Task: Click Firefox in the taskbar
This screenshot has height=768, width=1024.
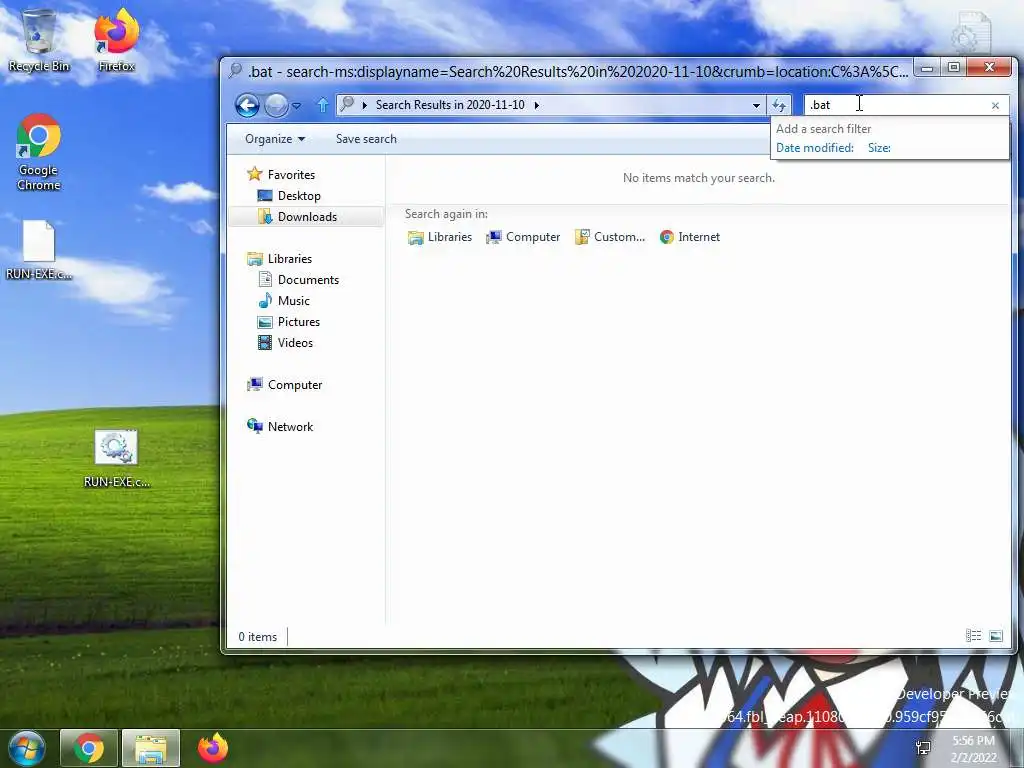Action: click(213, 748)
